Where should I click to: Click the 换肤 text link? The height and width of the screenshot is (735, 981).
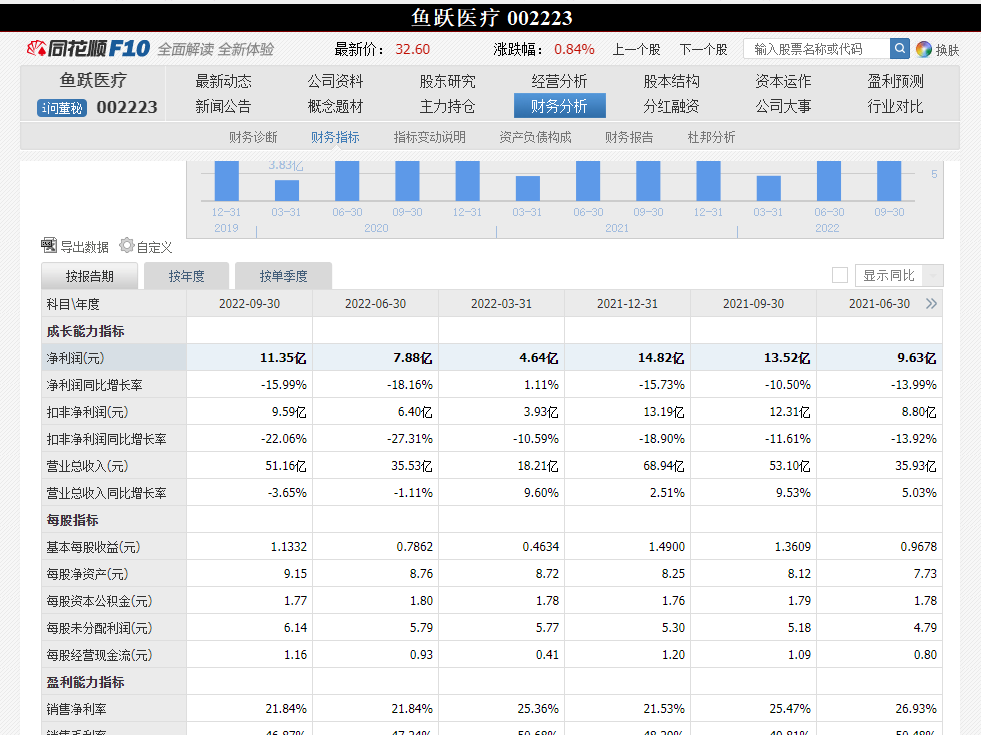coord(947,50)
